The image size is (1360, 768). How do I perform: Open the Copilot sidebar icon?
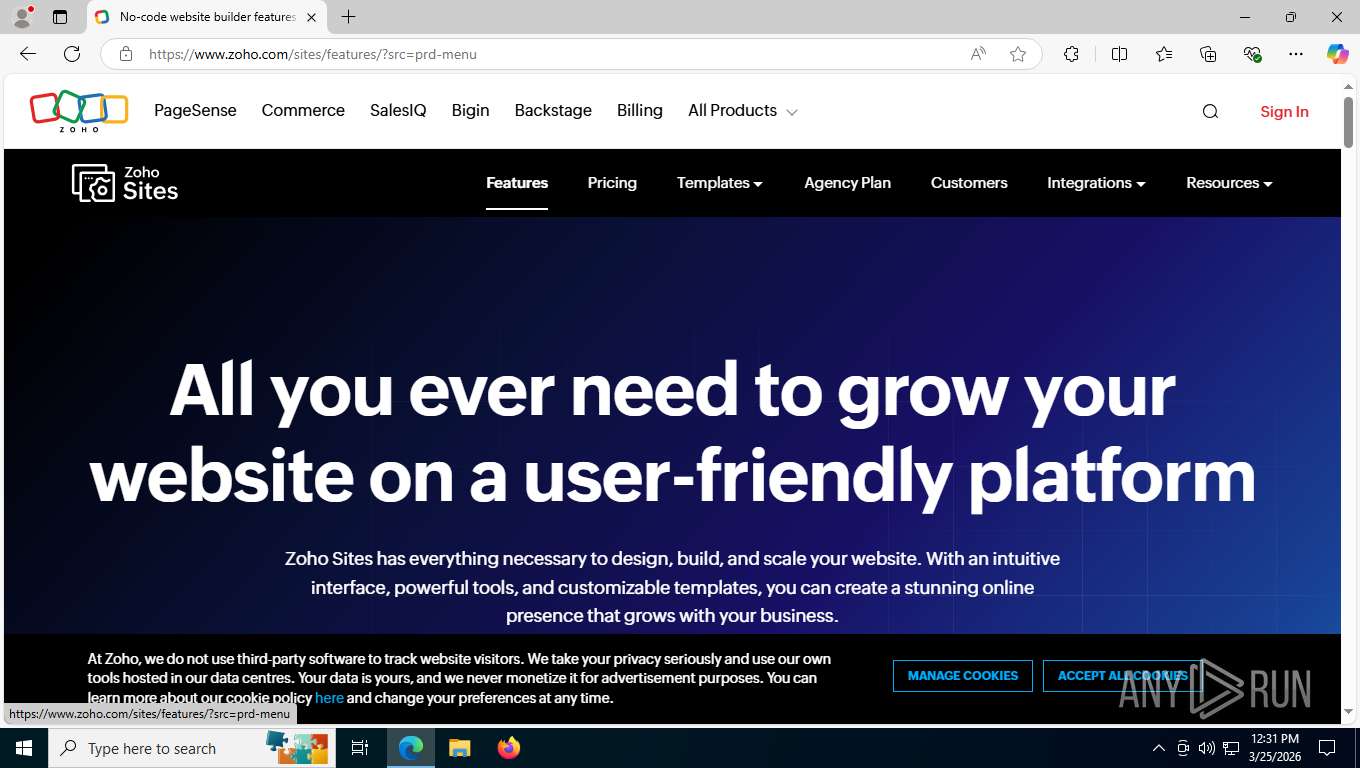point(1337,54)
